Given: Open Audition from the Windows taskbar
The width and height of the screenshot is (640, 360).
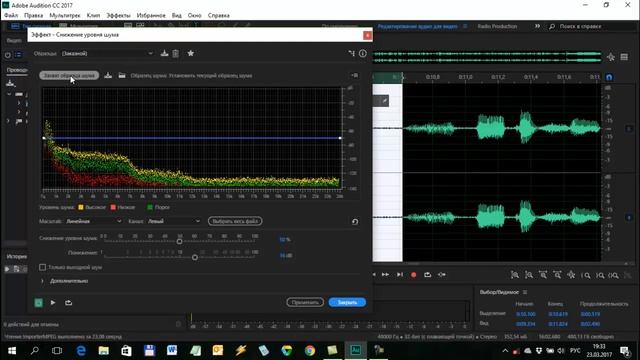Looking at the screenshot, I should pos(356,350).
